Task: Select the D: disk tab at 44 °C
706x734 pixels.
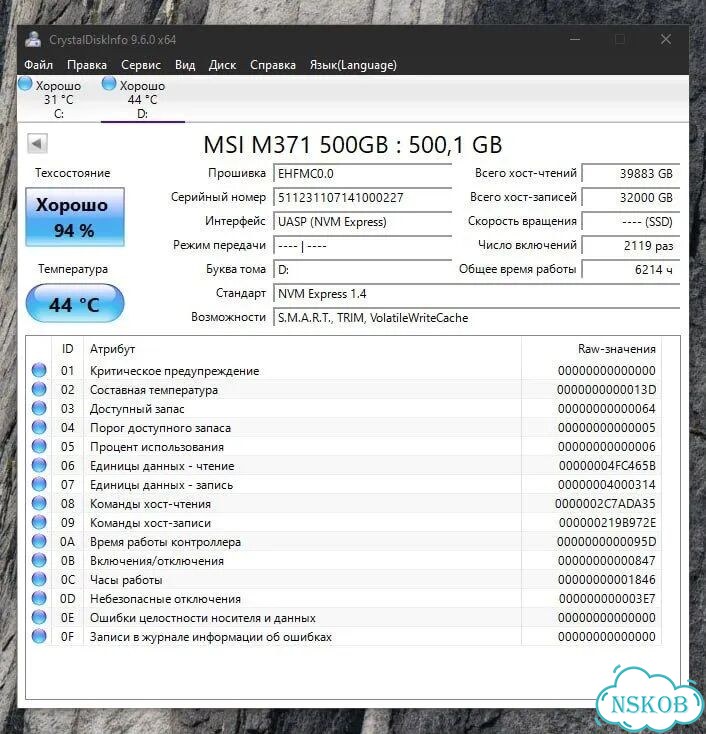Action: tap(142, 99)
